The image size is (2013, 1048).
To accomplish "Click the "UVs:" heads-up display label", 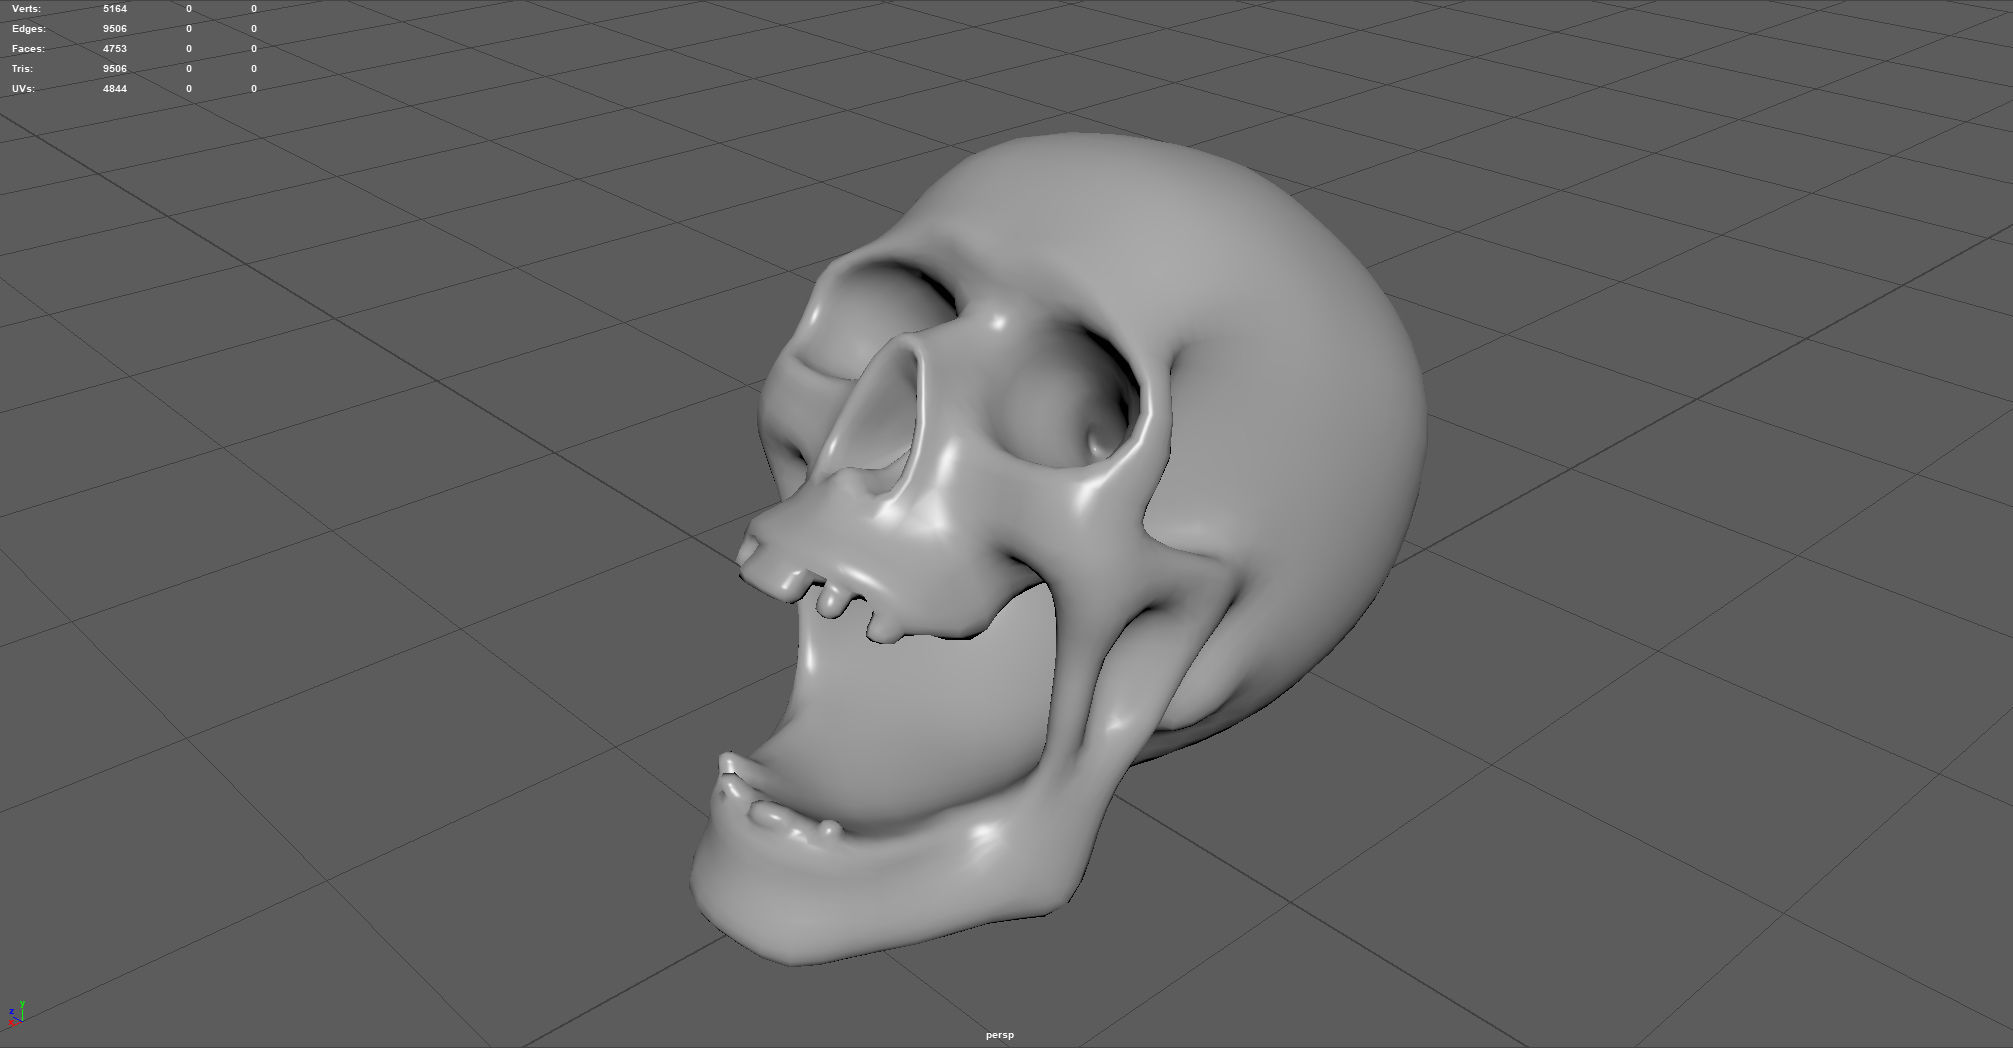I will coord(23,88).
